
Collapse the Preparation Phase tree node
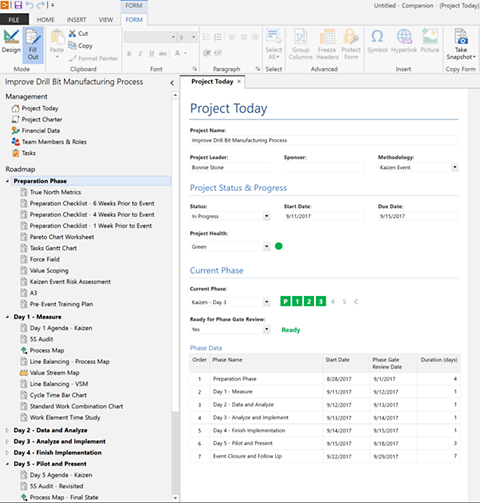7,181
